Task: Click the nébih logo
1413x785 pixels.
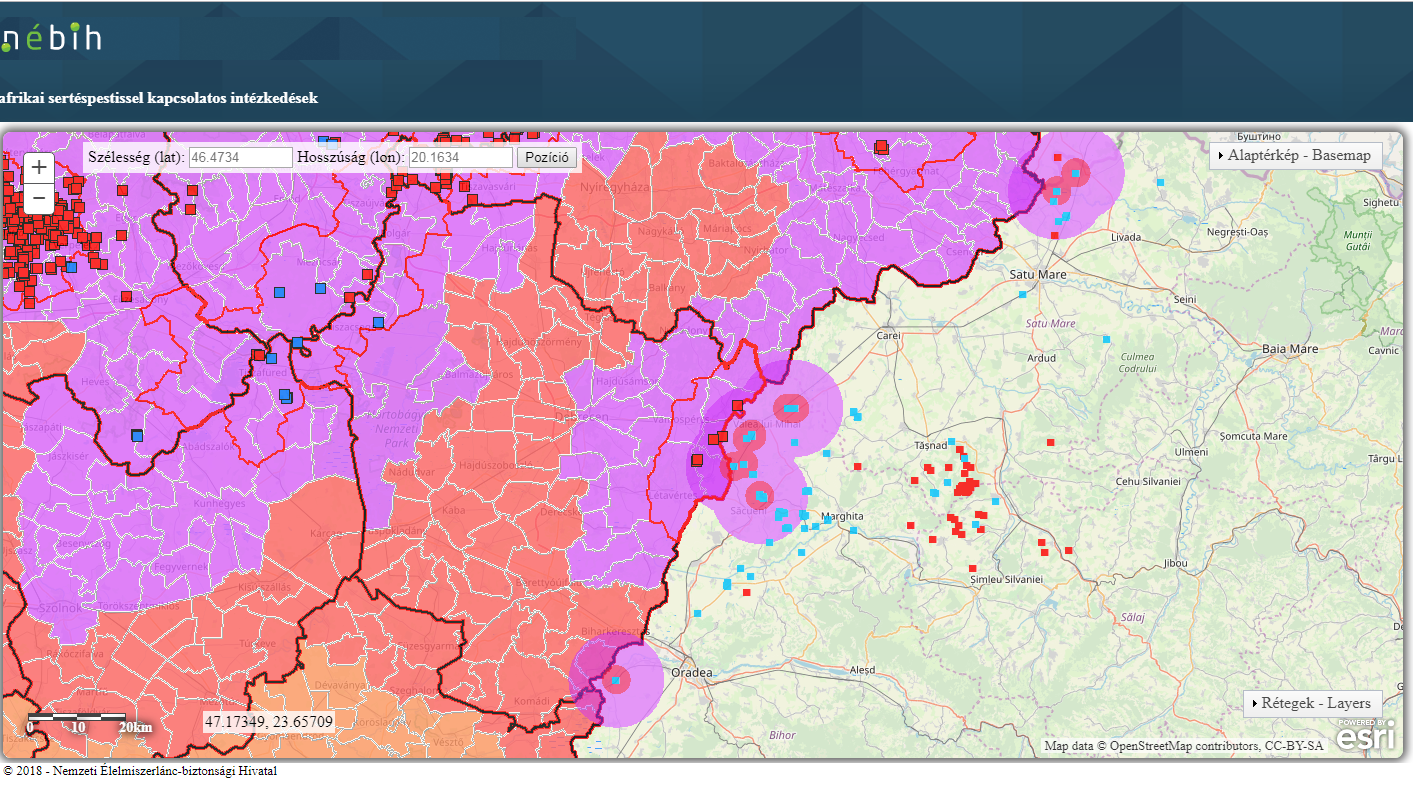Action: tap(52, 38)
